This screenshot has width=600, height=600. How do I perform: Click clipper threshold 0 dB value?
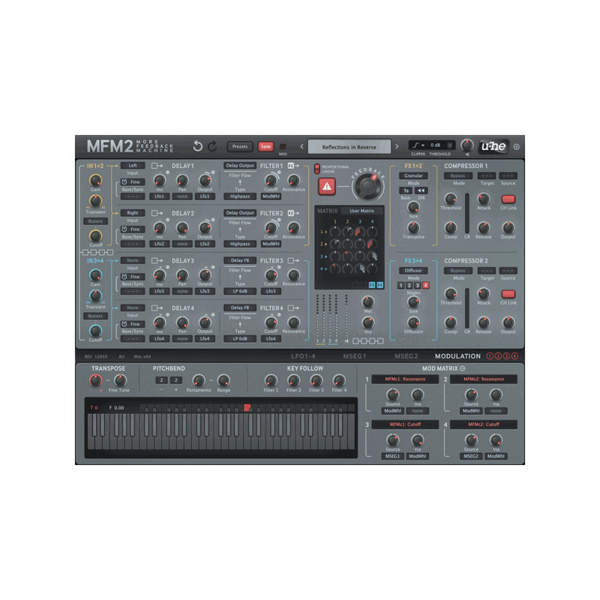coord(435,145)
